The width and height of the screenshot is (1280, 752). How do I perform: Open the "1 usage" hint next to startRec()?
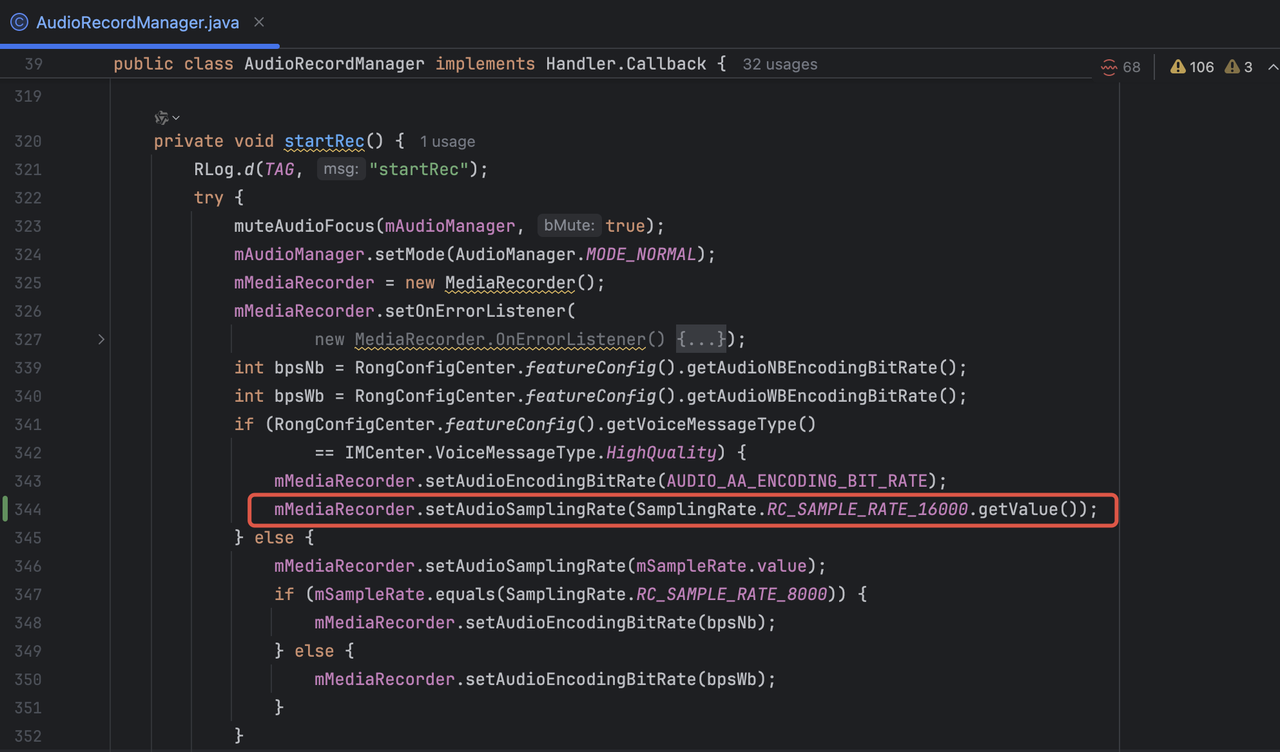tap(447, 142)
